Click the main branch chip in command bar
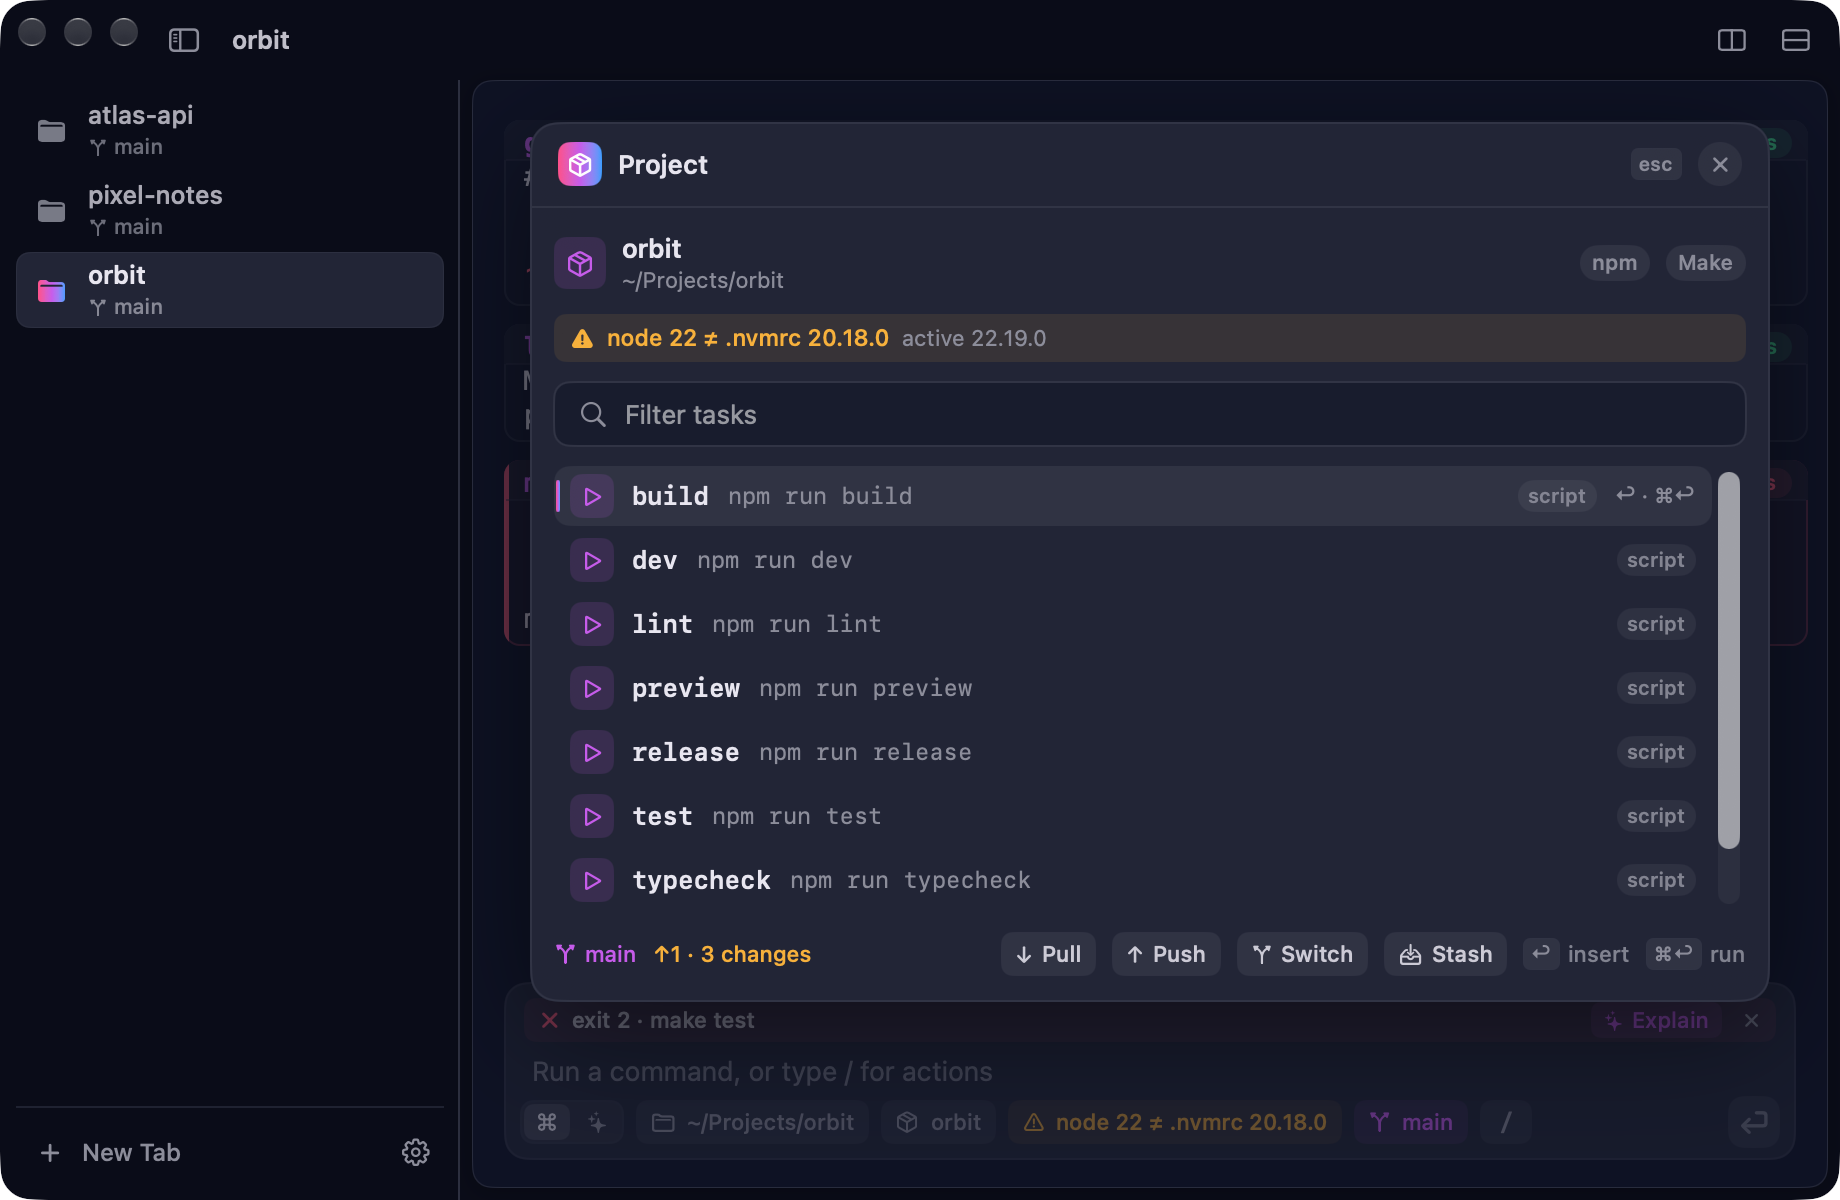1840x1200 pixels. (x=1411, y=1122)
